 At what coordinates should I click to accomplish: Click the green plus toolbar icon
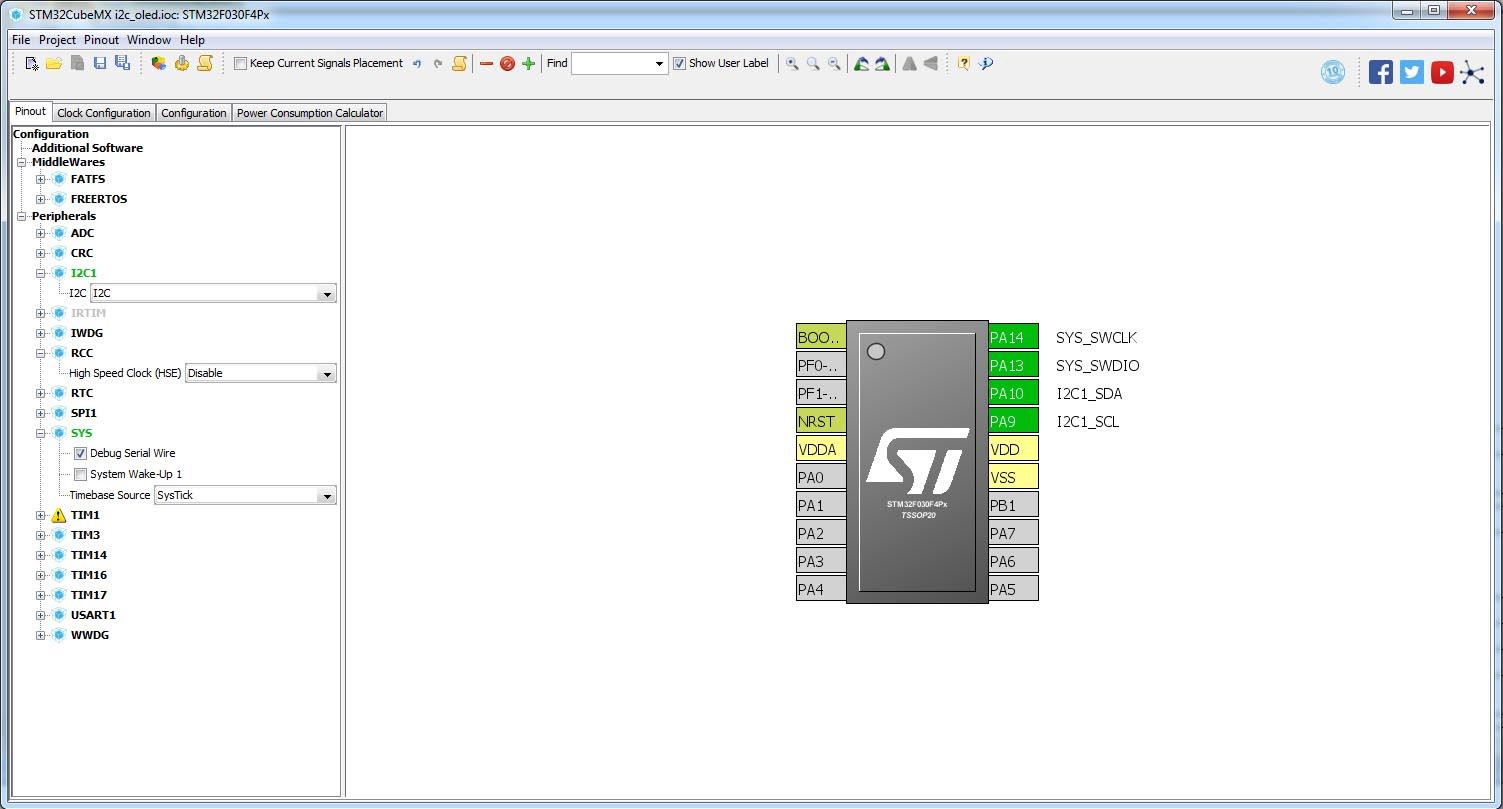click(529, 63)
